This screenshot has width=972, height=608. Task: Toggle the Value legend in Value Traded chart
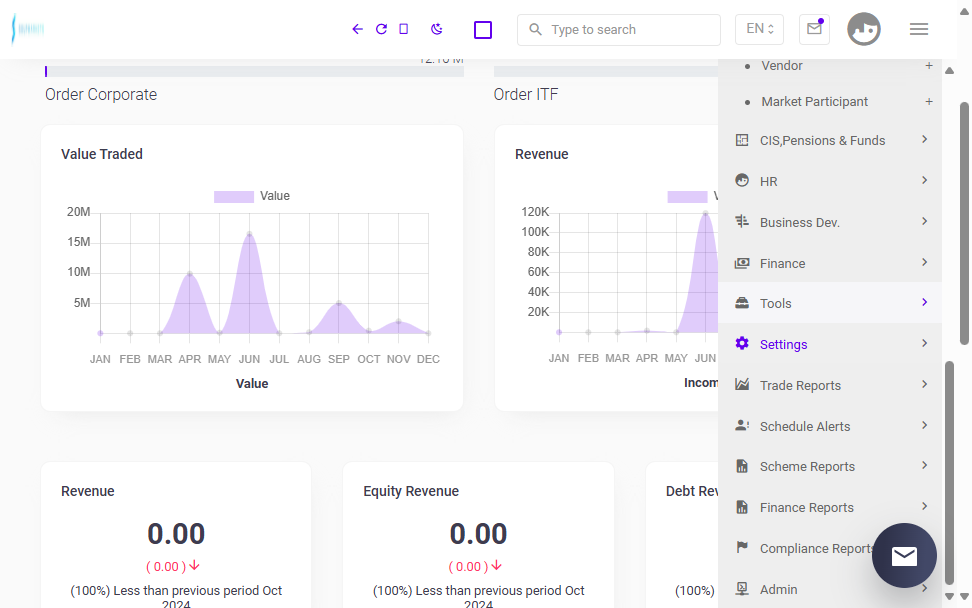(252, 196)
